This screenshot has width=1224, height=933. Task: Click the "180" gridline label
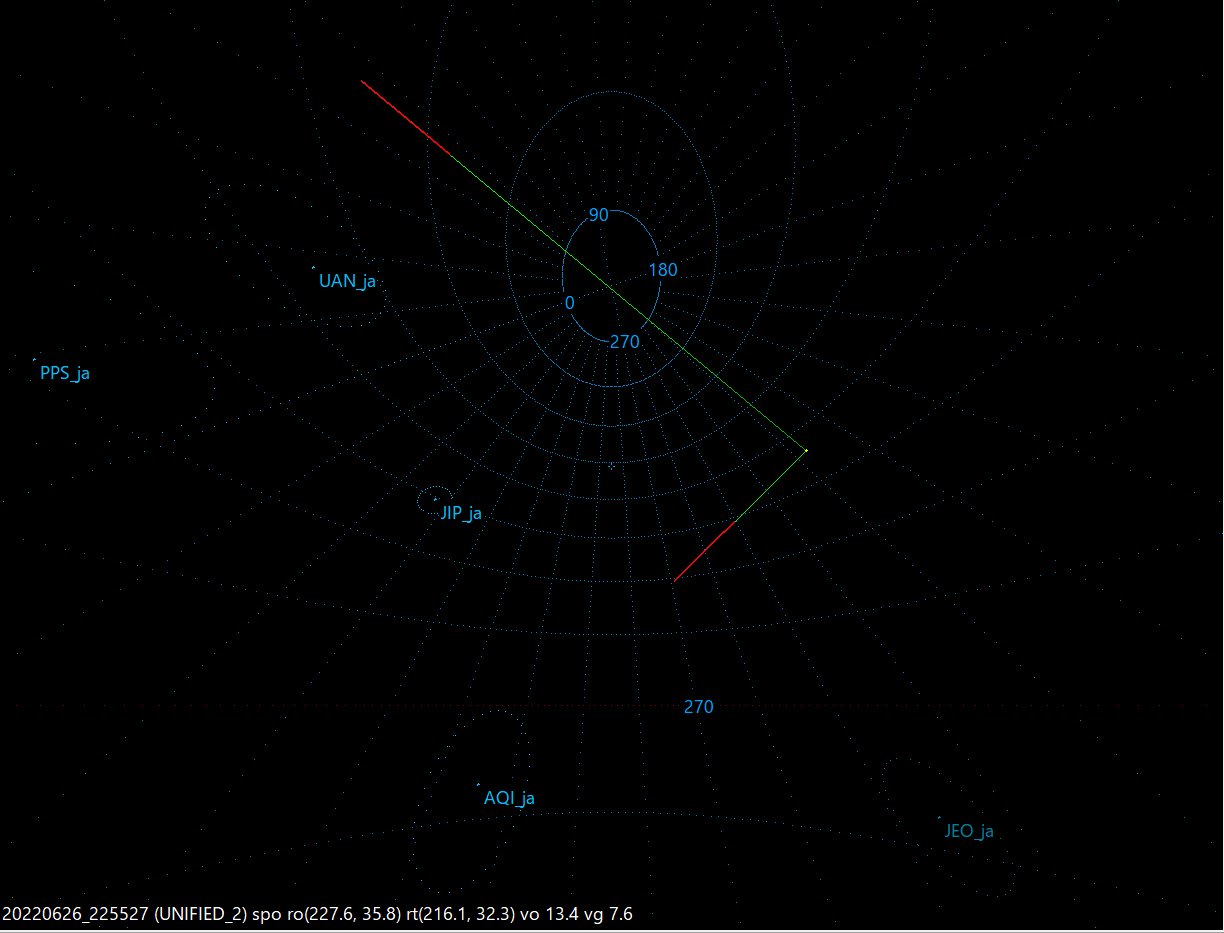[663, 270]
